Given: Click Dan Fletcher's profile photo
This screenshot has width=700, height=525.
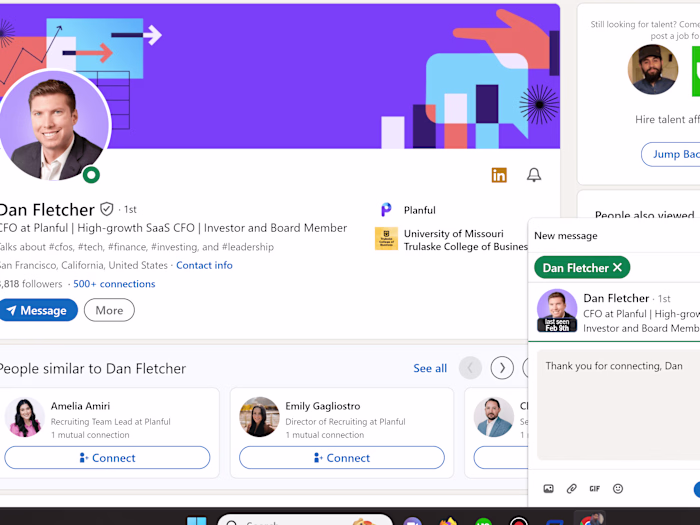Looking at the screenshot, I should pyautogui.click(x=54, y=125).
